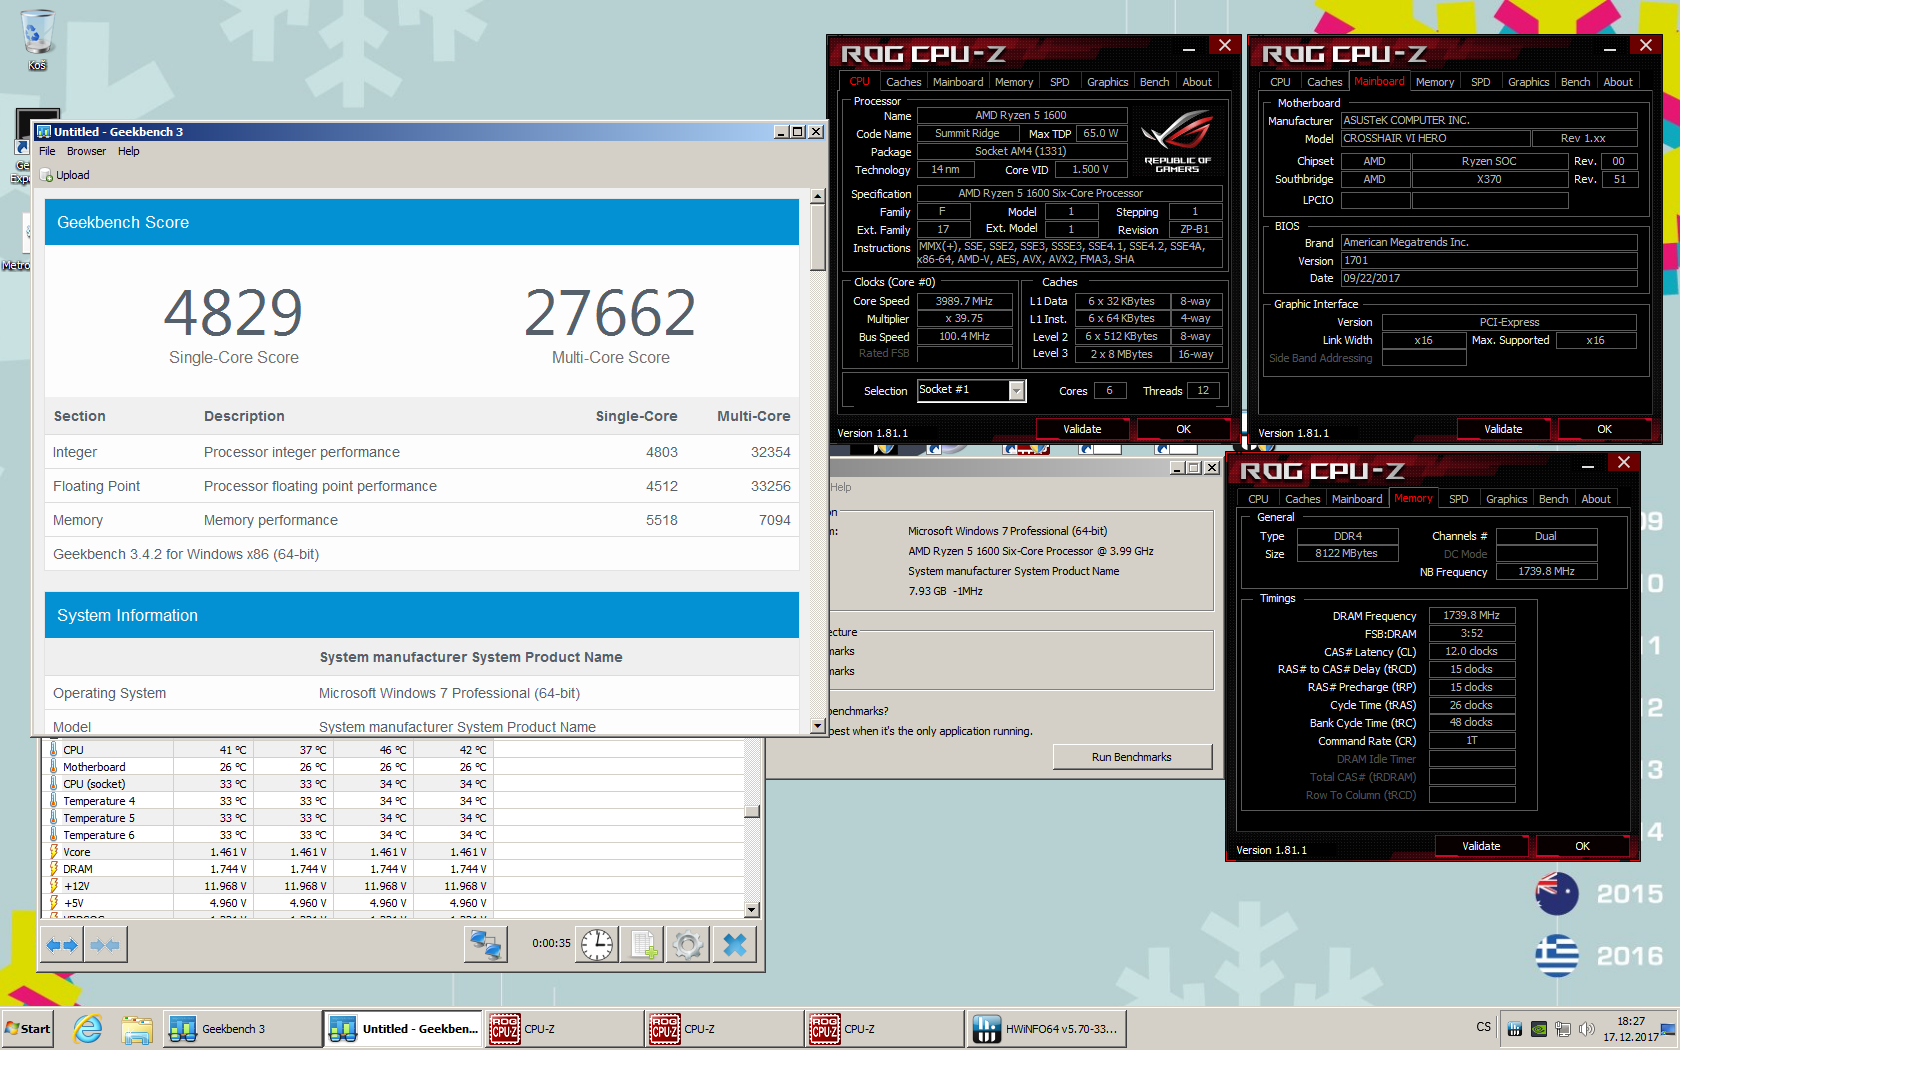Open SPD tab in the CPU-Z Mainboard window
This screenshot has width=1920, height=1080.
point(1480,82)
